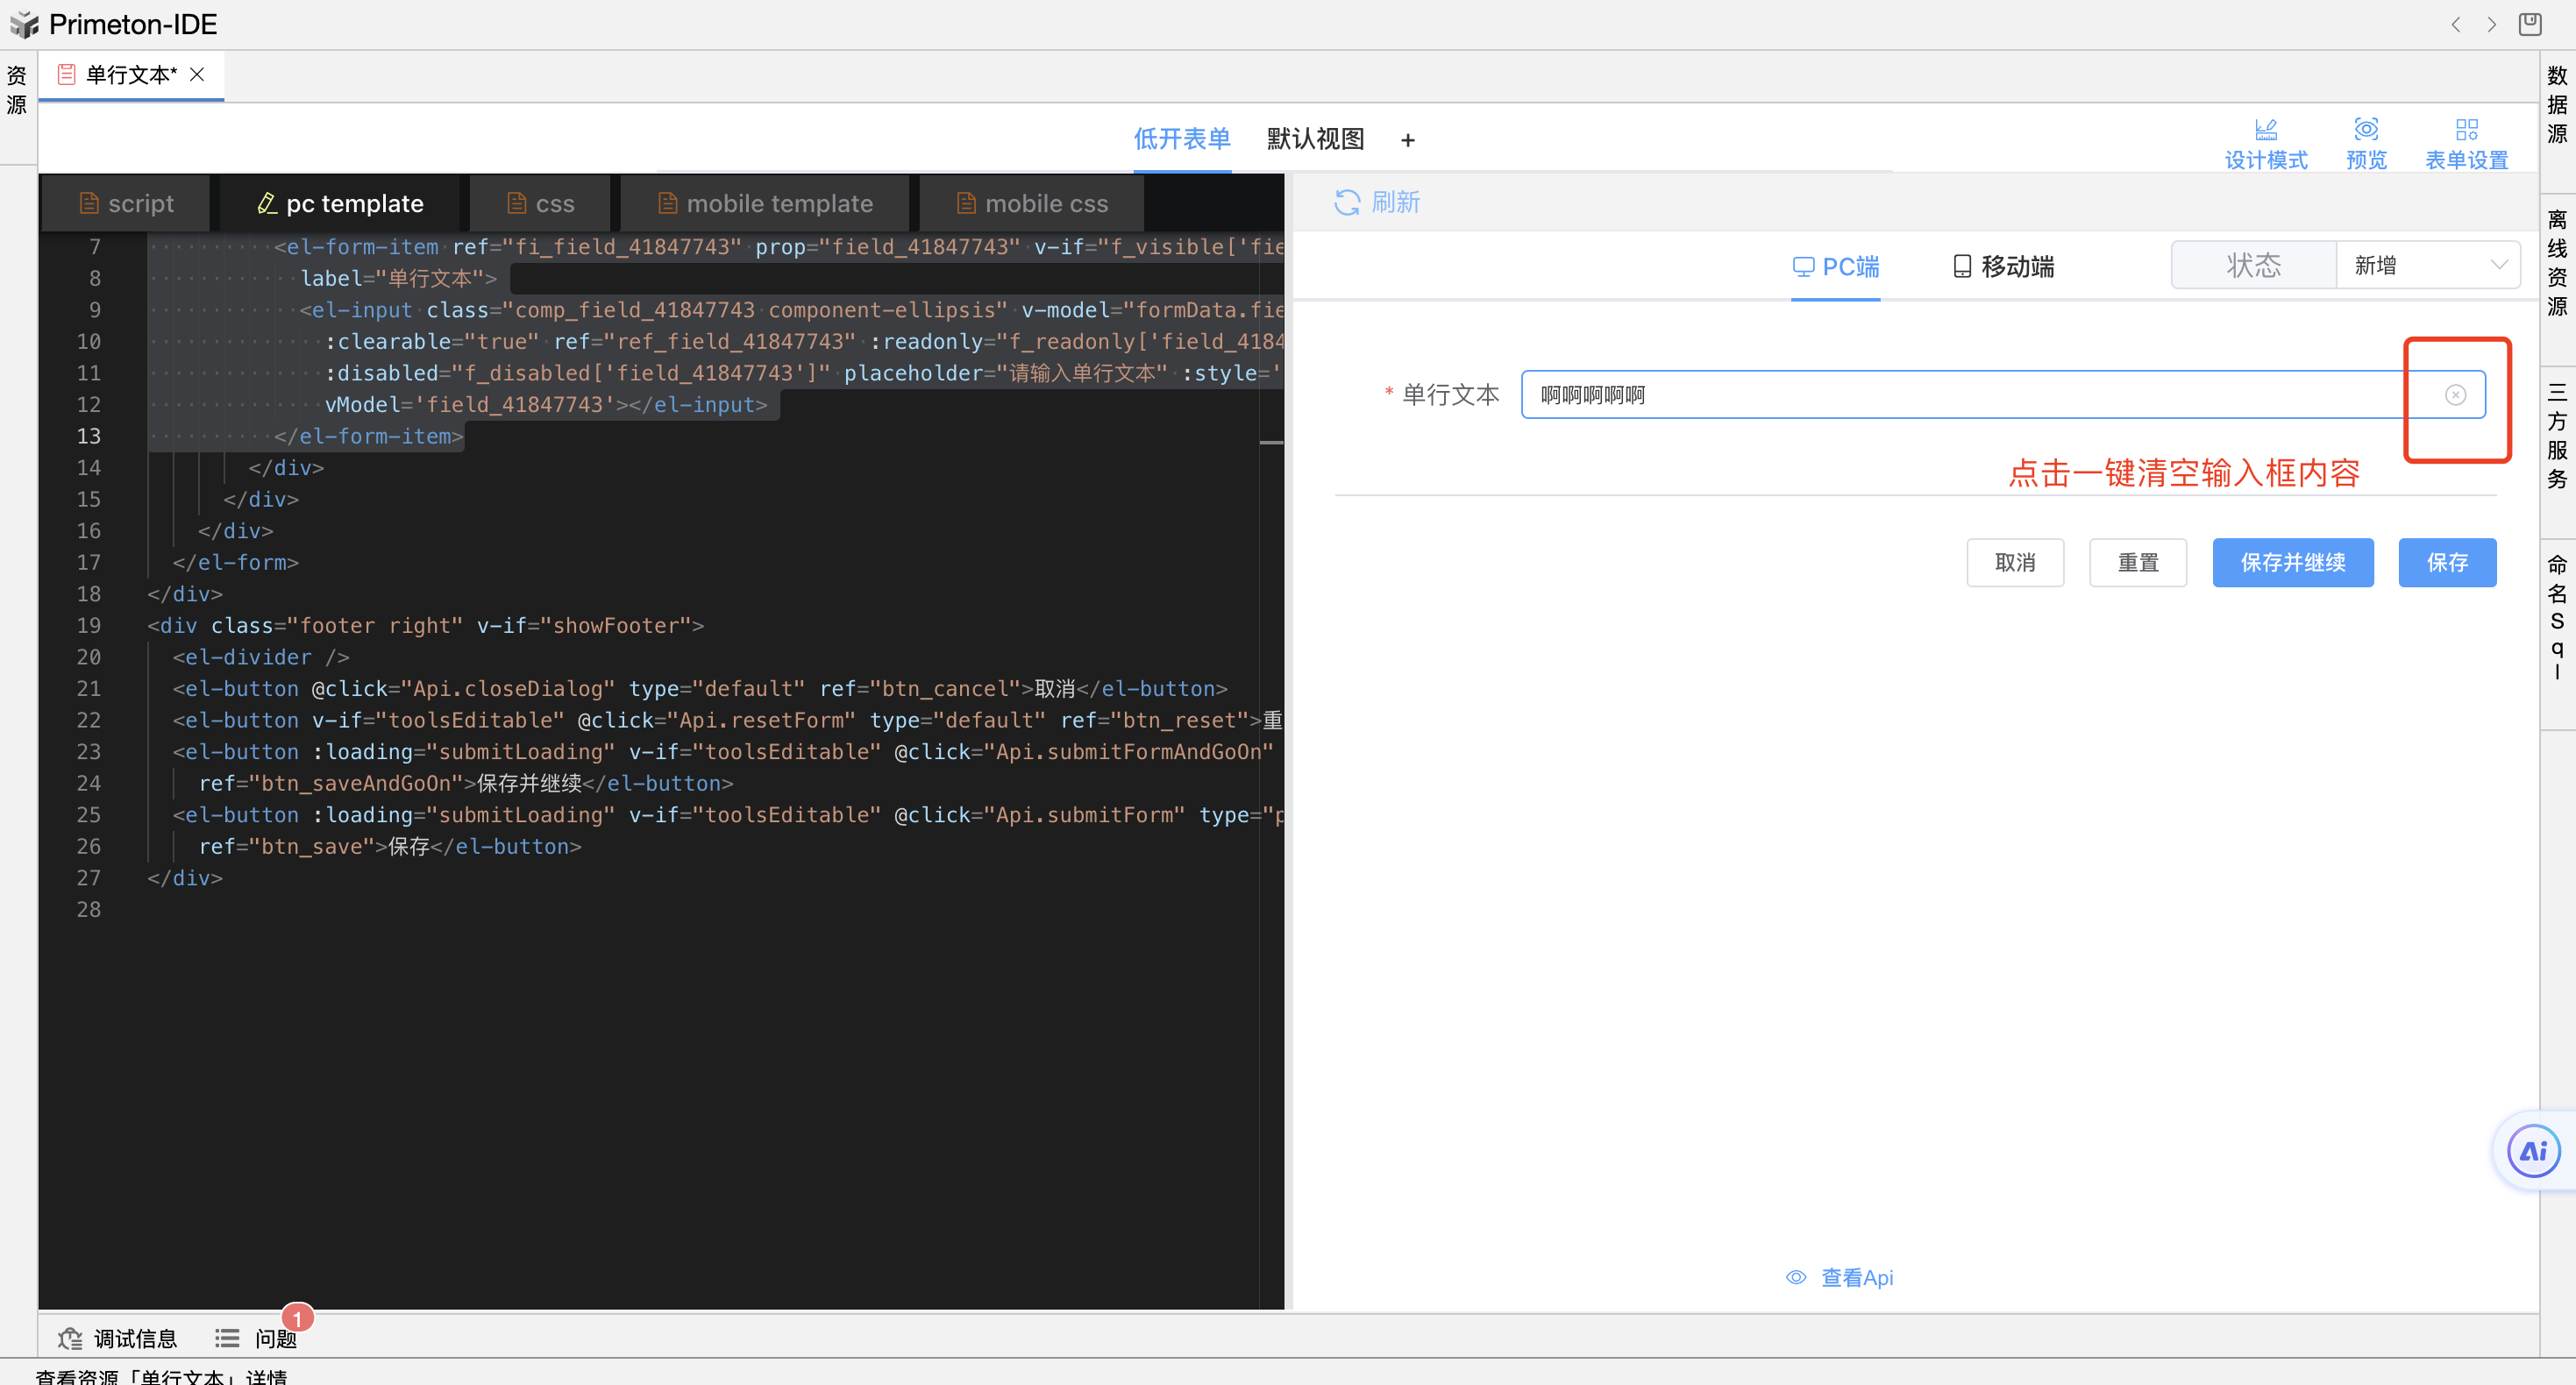Clear the input with the circle-x icon
Image resolution: width=2576 pixels, height=1385 pixels.
tap(2455, 395)
